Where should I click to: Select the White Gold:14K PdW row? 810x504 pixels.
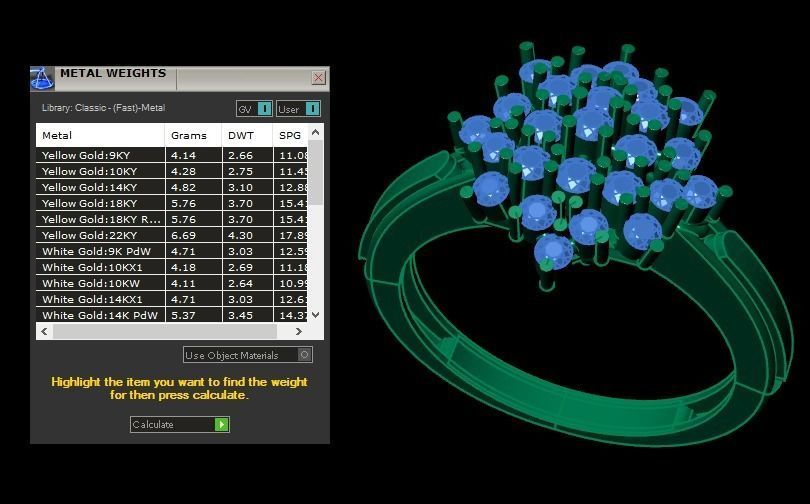coord(172,314)
